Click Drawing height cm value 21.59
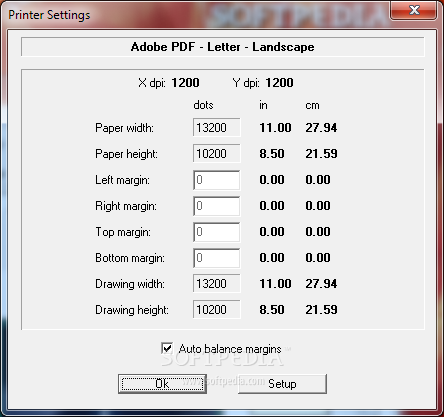 coord(321,310)
